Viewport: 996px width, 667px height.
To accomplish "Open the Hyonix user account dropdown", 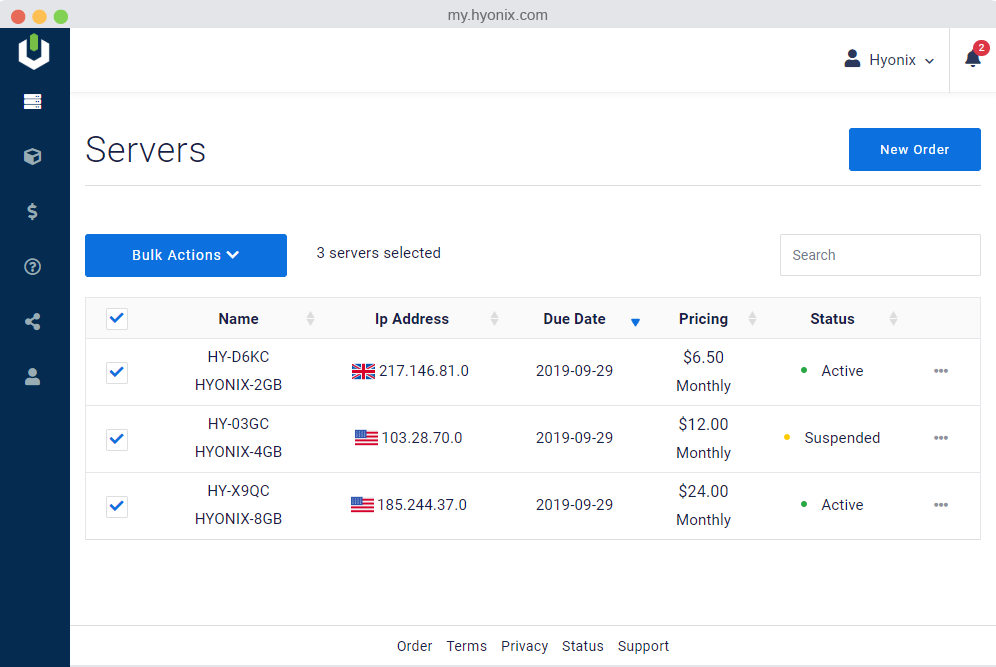I will pos(889,60).
